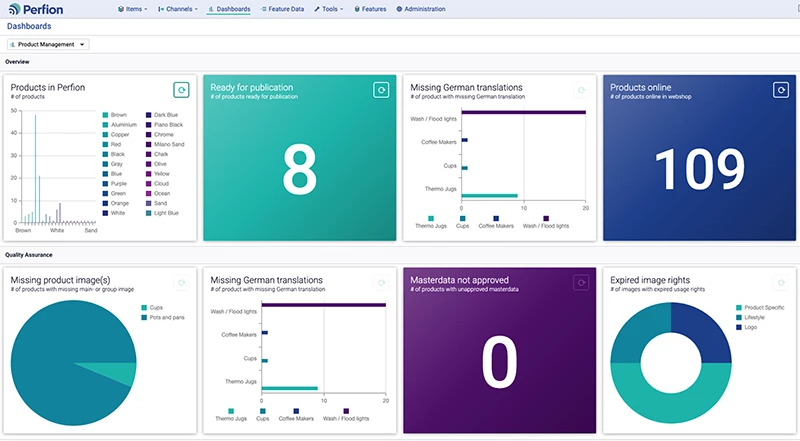Toggle Lifestyle donut legend entry
This screenshot has width=800, height=441.
tap(750, 317)
